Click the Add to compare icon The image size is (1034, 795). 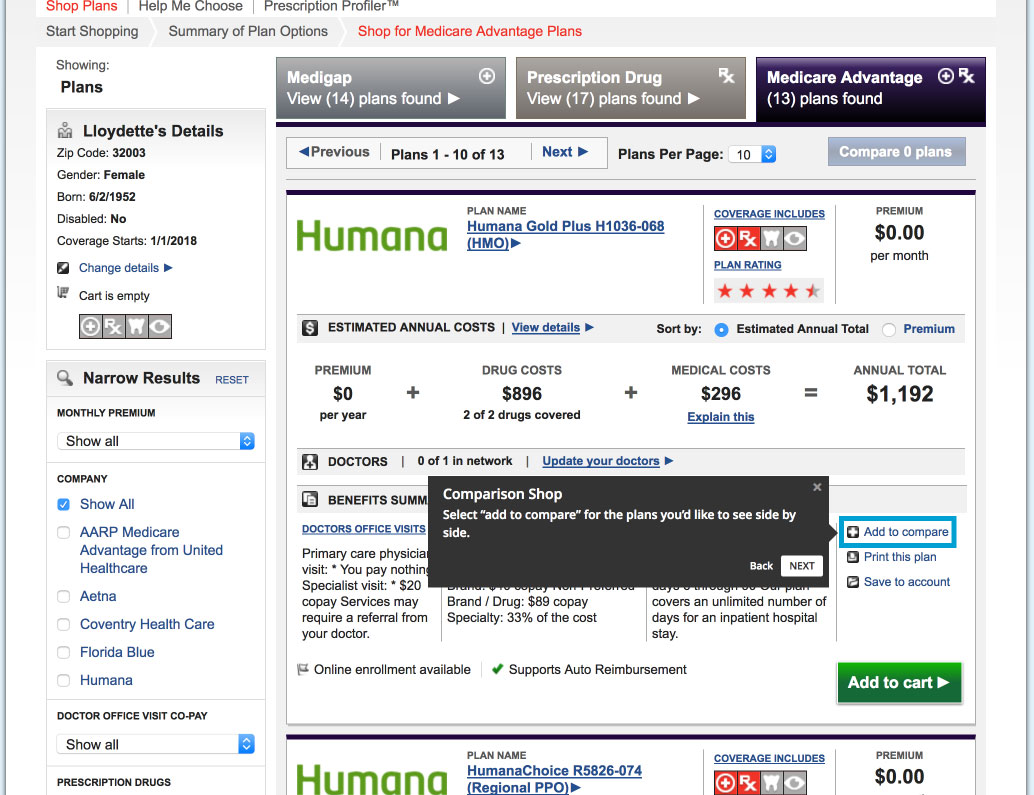point(853,532)
